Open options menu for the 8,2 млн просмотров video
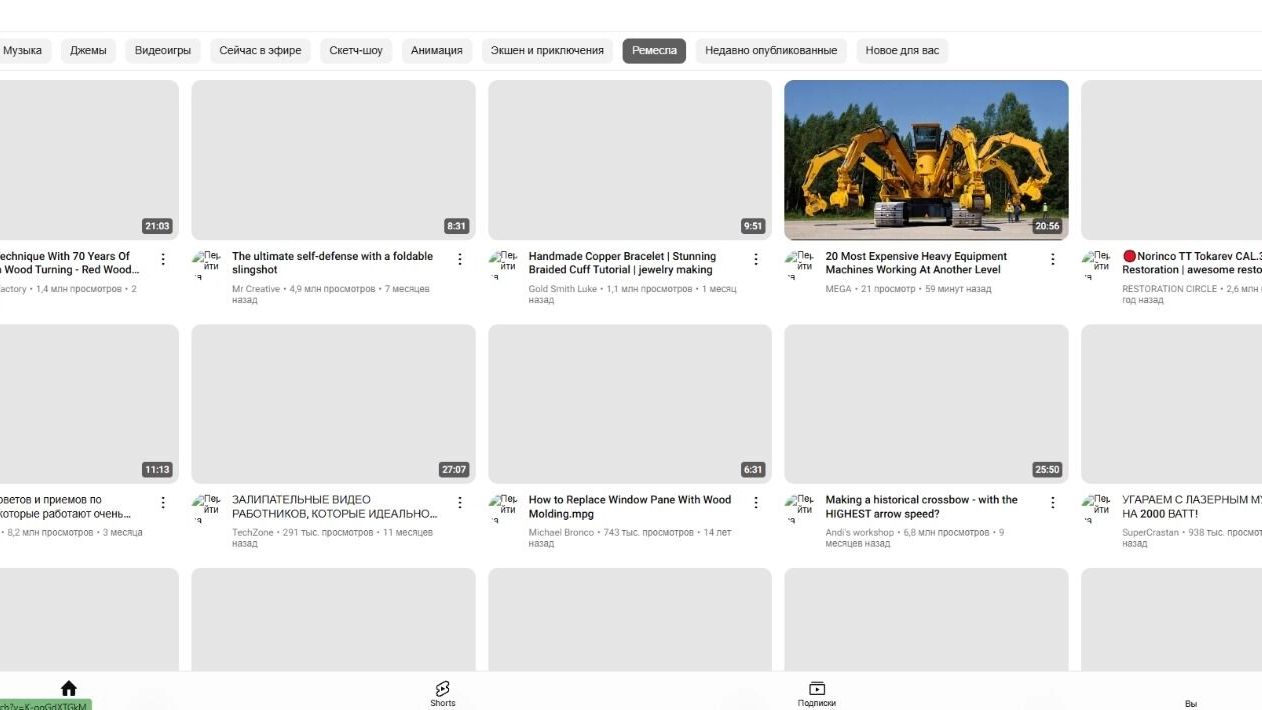The width and height of the screenshot is (1262, 710). (x=163, y=503)
